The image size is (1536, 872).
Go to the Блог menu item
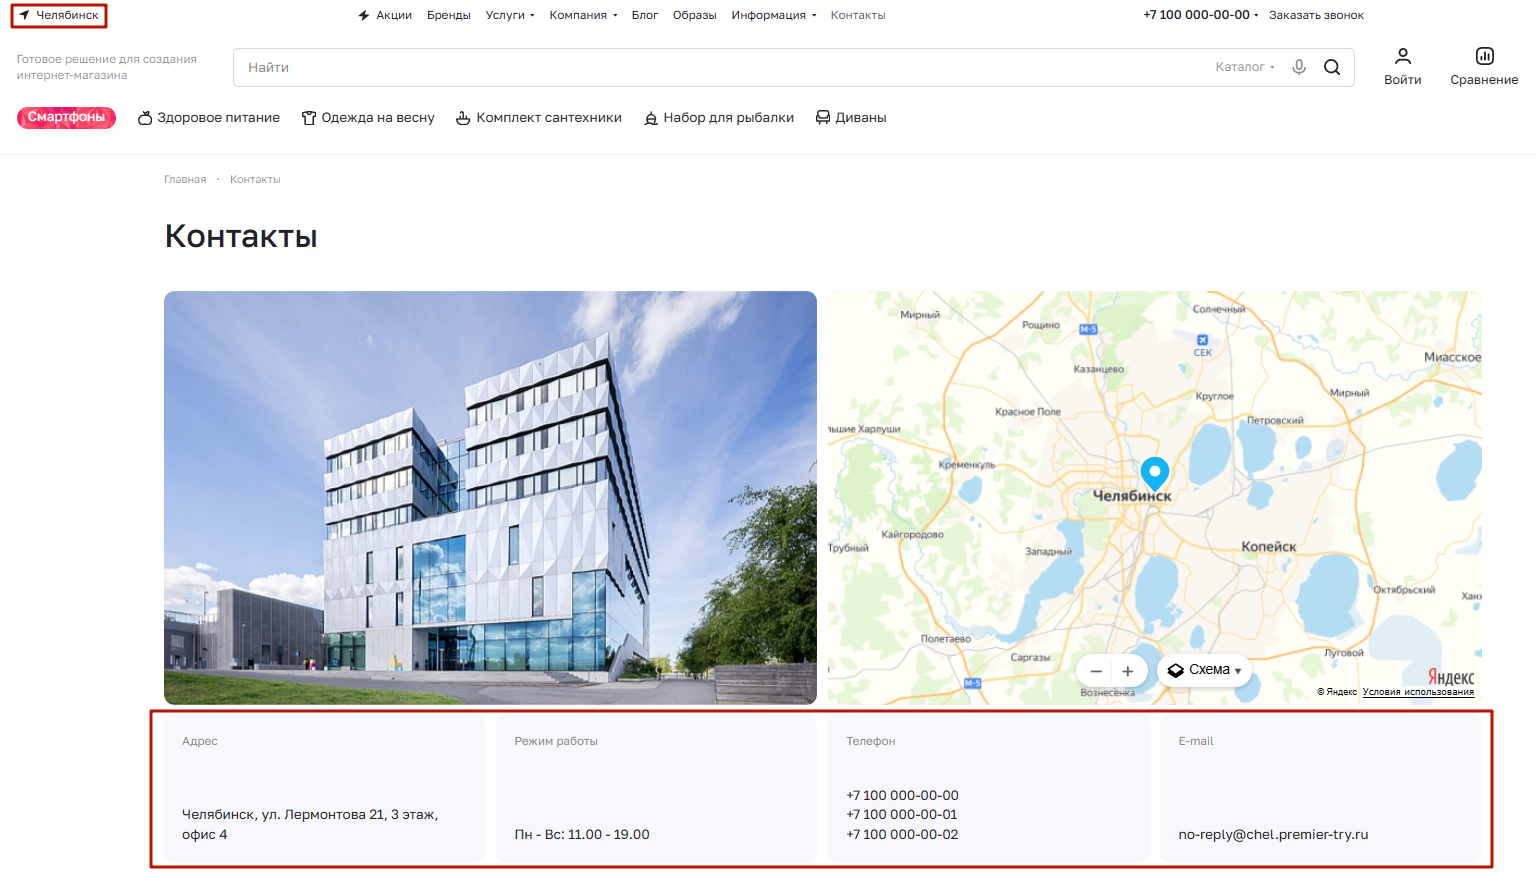pos(644,15)
